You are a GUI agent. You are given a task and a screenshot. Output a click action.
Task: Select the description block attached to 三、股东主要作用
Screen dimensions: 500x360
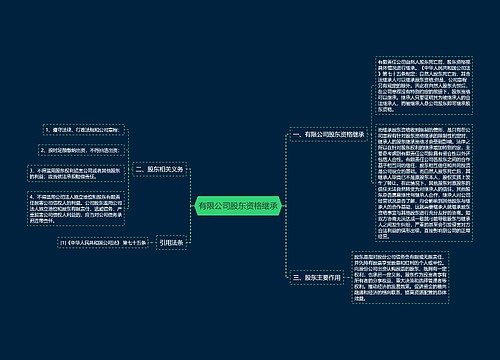pyautogui.click(x=400, y=277)
